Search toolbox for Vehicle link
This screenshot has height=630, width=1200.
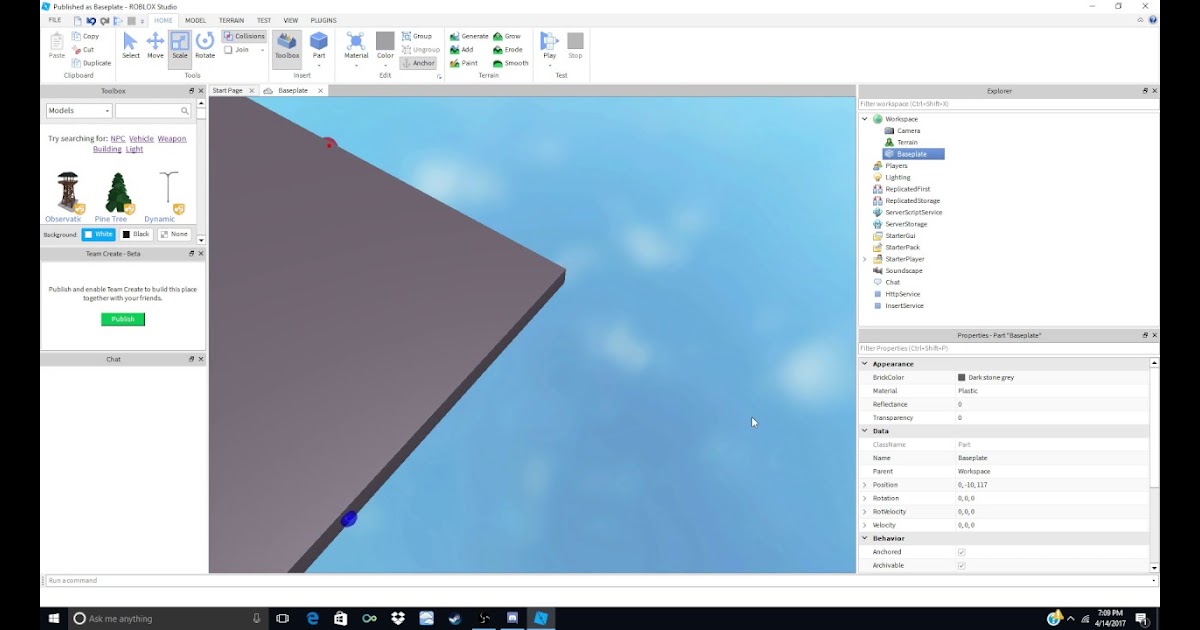(x=141, y=139)
